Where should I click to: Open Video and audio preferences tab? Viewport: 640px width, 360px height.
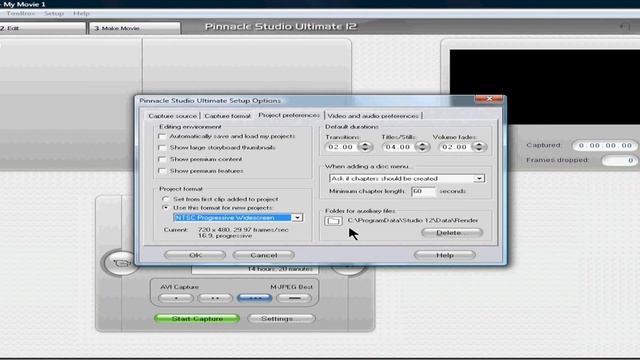pos(373,116)
